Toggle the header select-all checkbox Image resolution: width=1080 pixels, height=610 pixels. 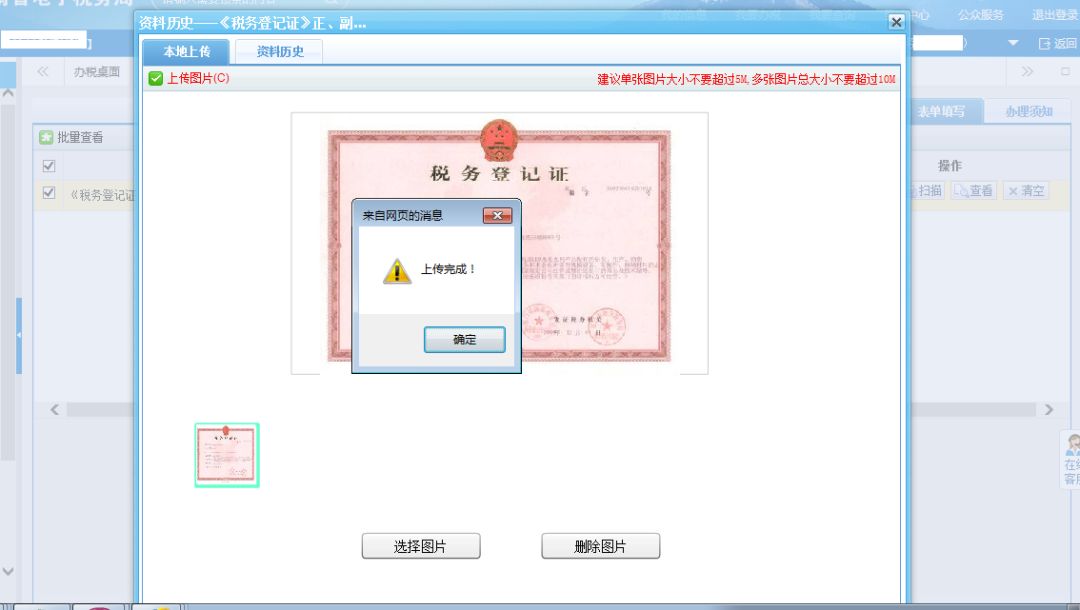point(49,166)
